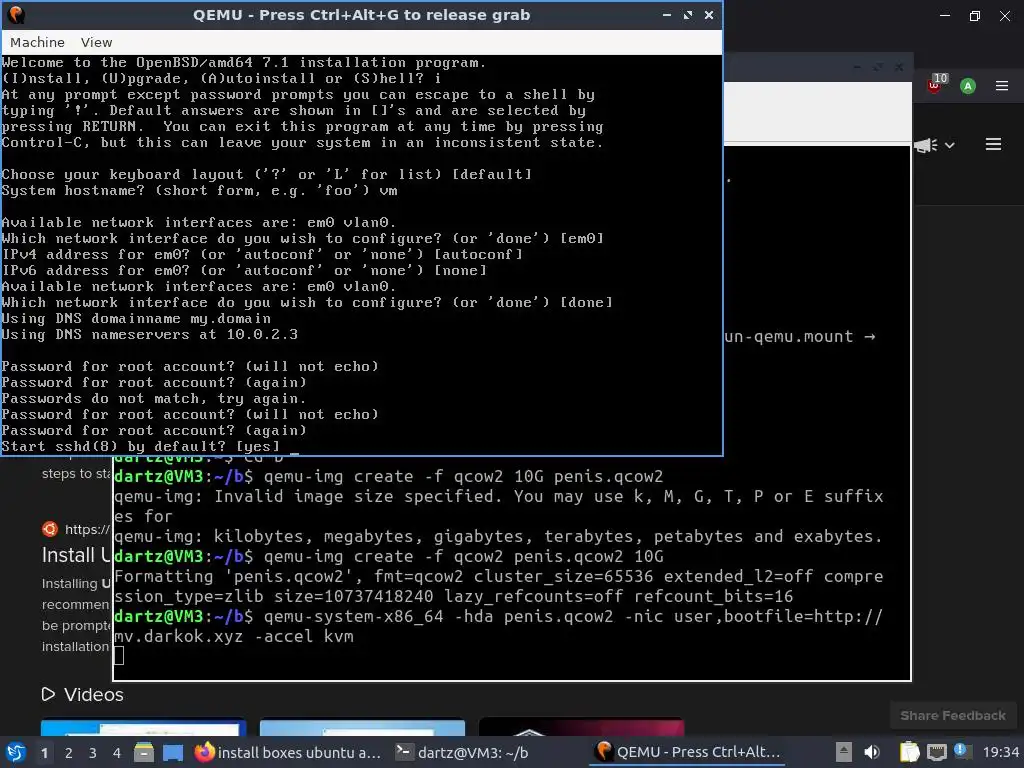Click 'Formatting penis.qcow2' output line in terminal

pyautogui.click(x=498, y=586)
